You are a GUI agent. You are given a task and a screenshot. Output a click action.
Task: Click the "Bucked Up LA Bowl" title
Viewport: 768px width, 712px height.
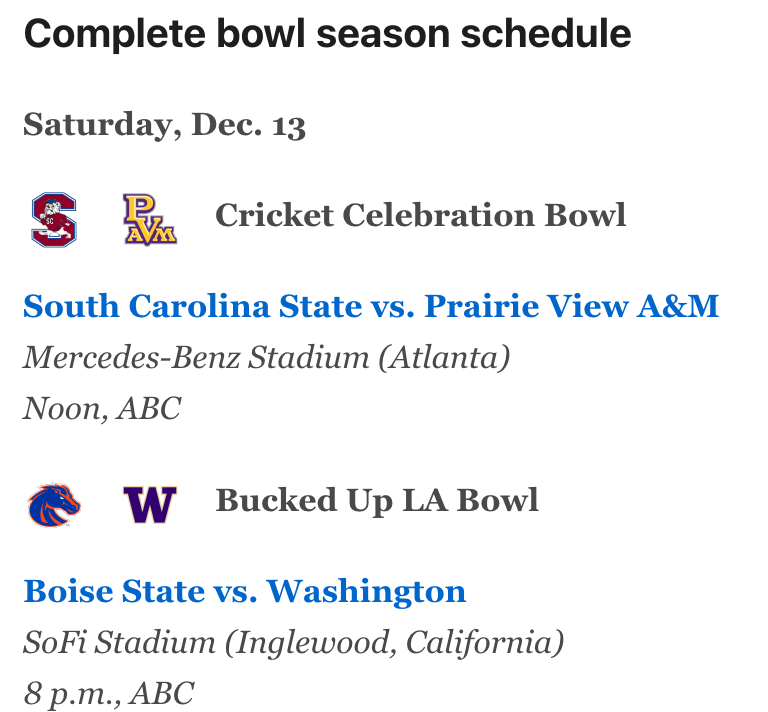tap(377, 500)
